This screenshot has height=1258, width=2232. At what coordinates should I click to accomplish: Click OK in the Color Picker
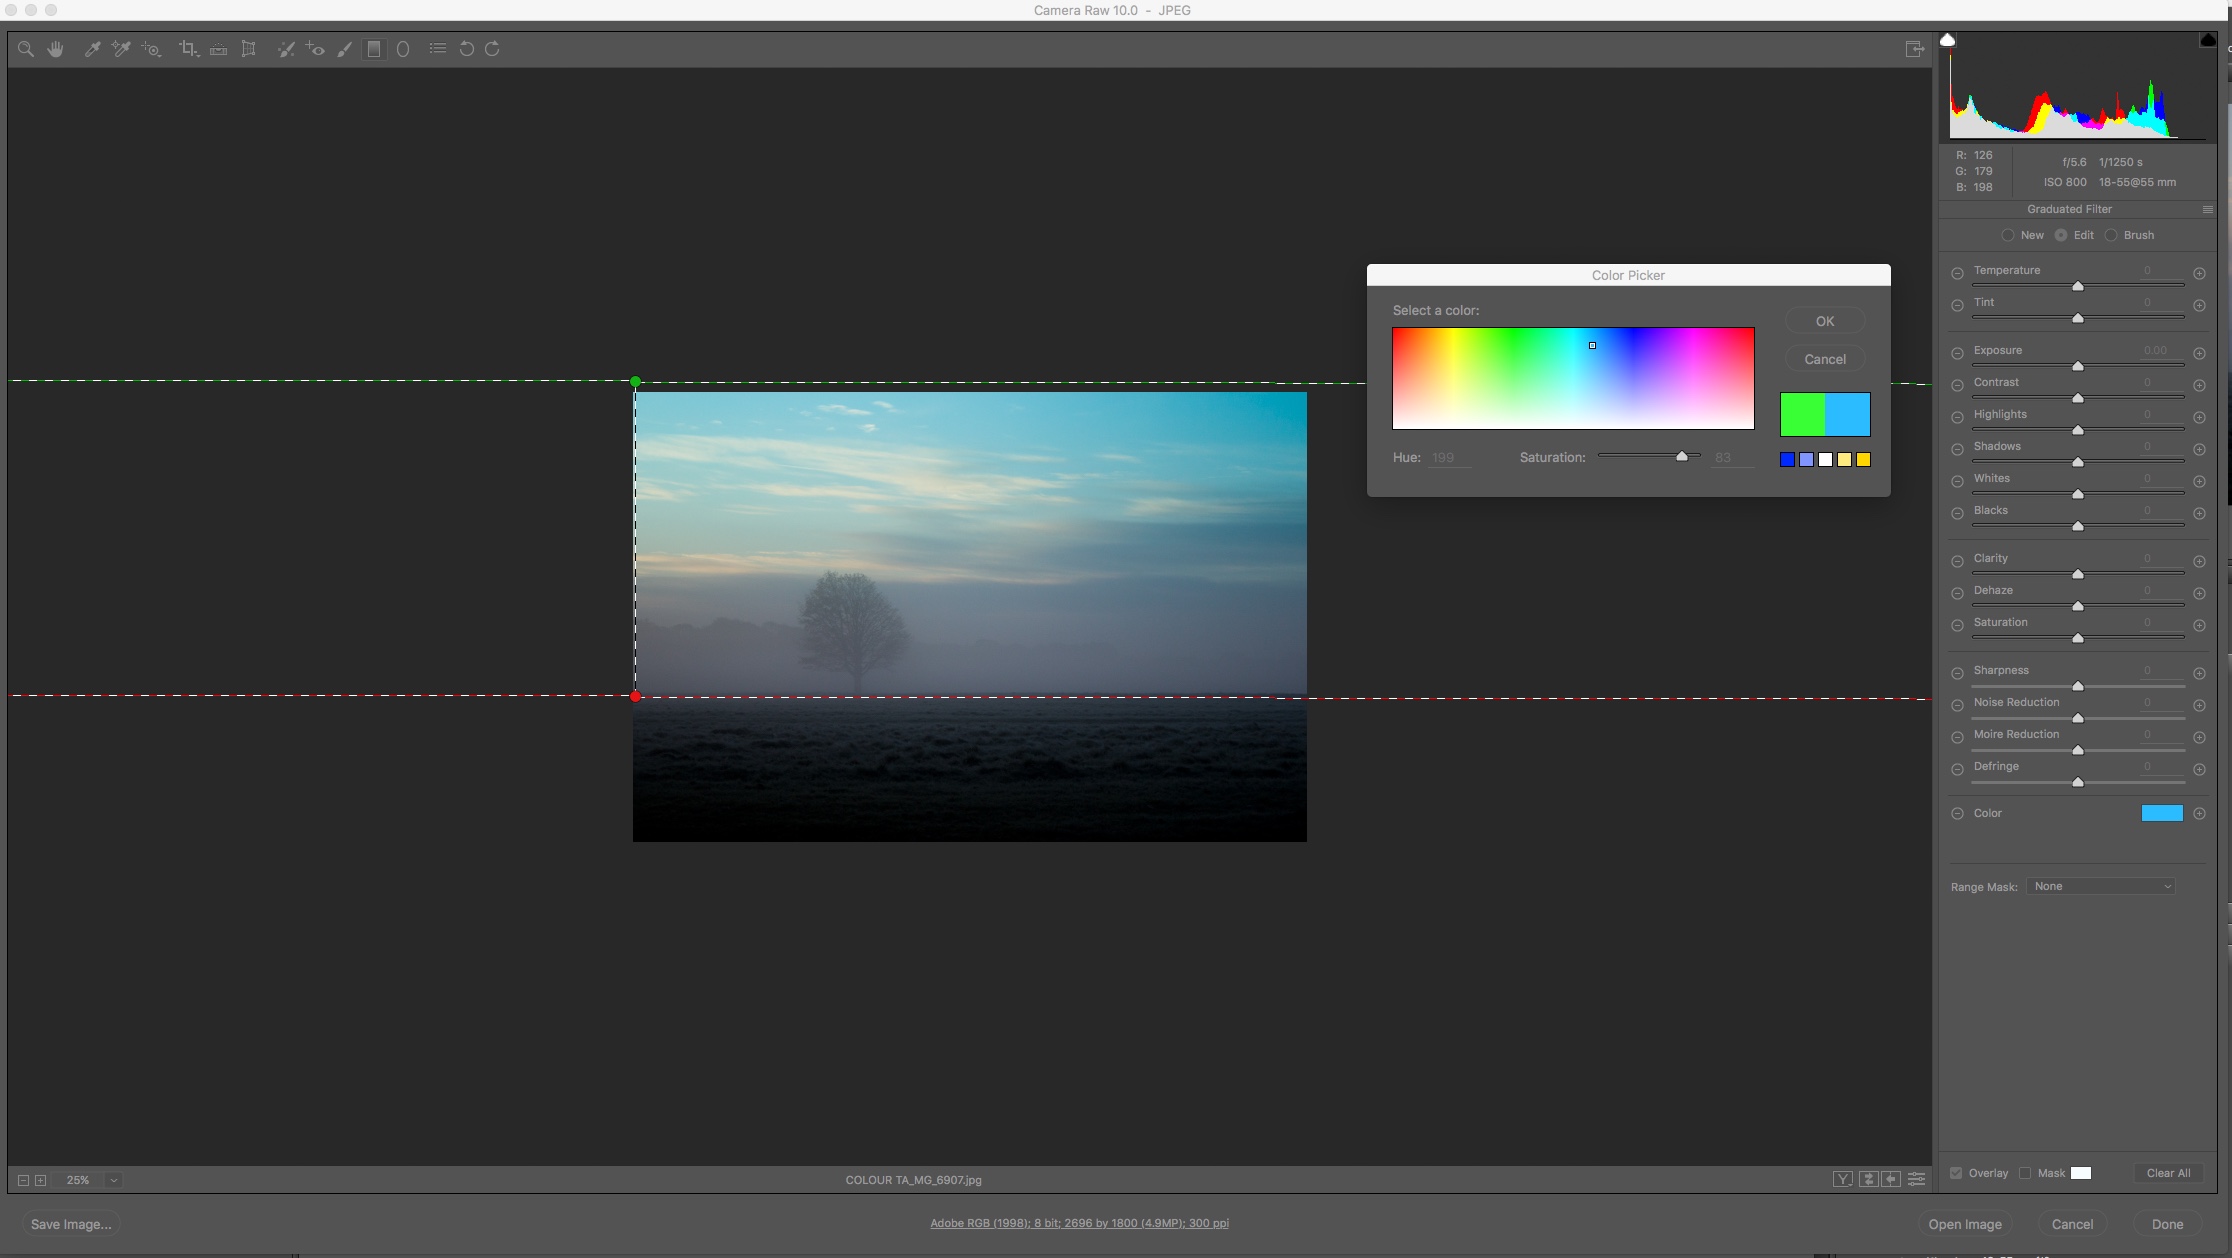click(1825, 321)
